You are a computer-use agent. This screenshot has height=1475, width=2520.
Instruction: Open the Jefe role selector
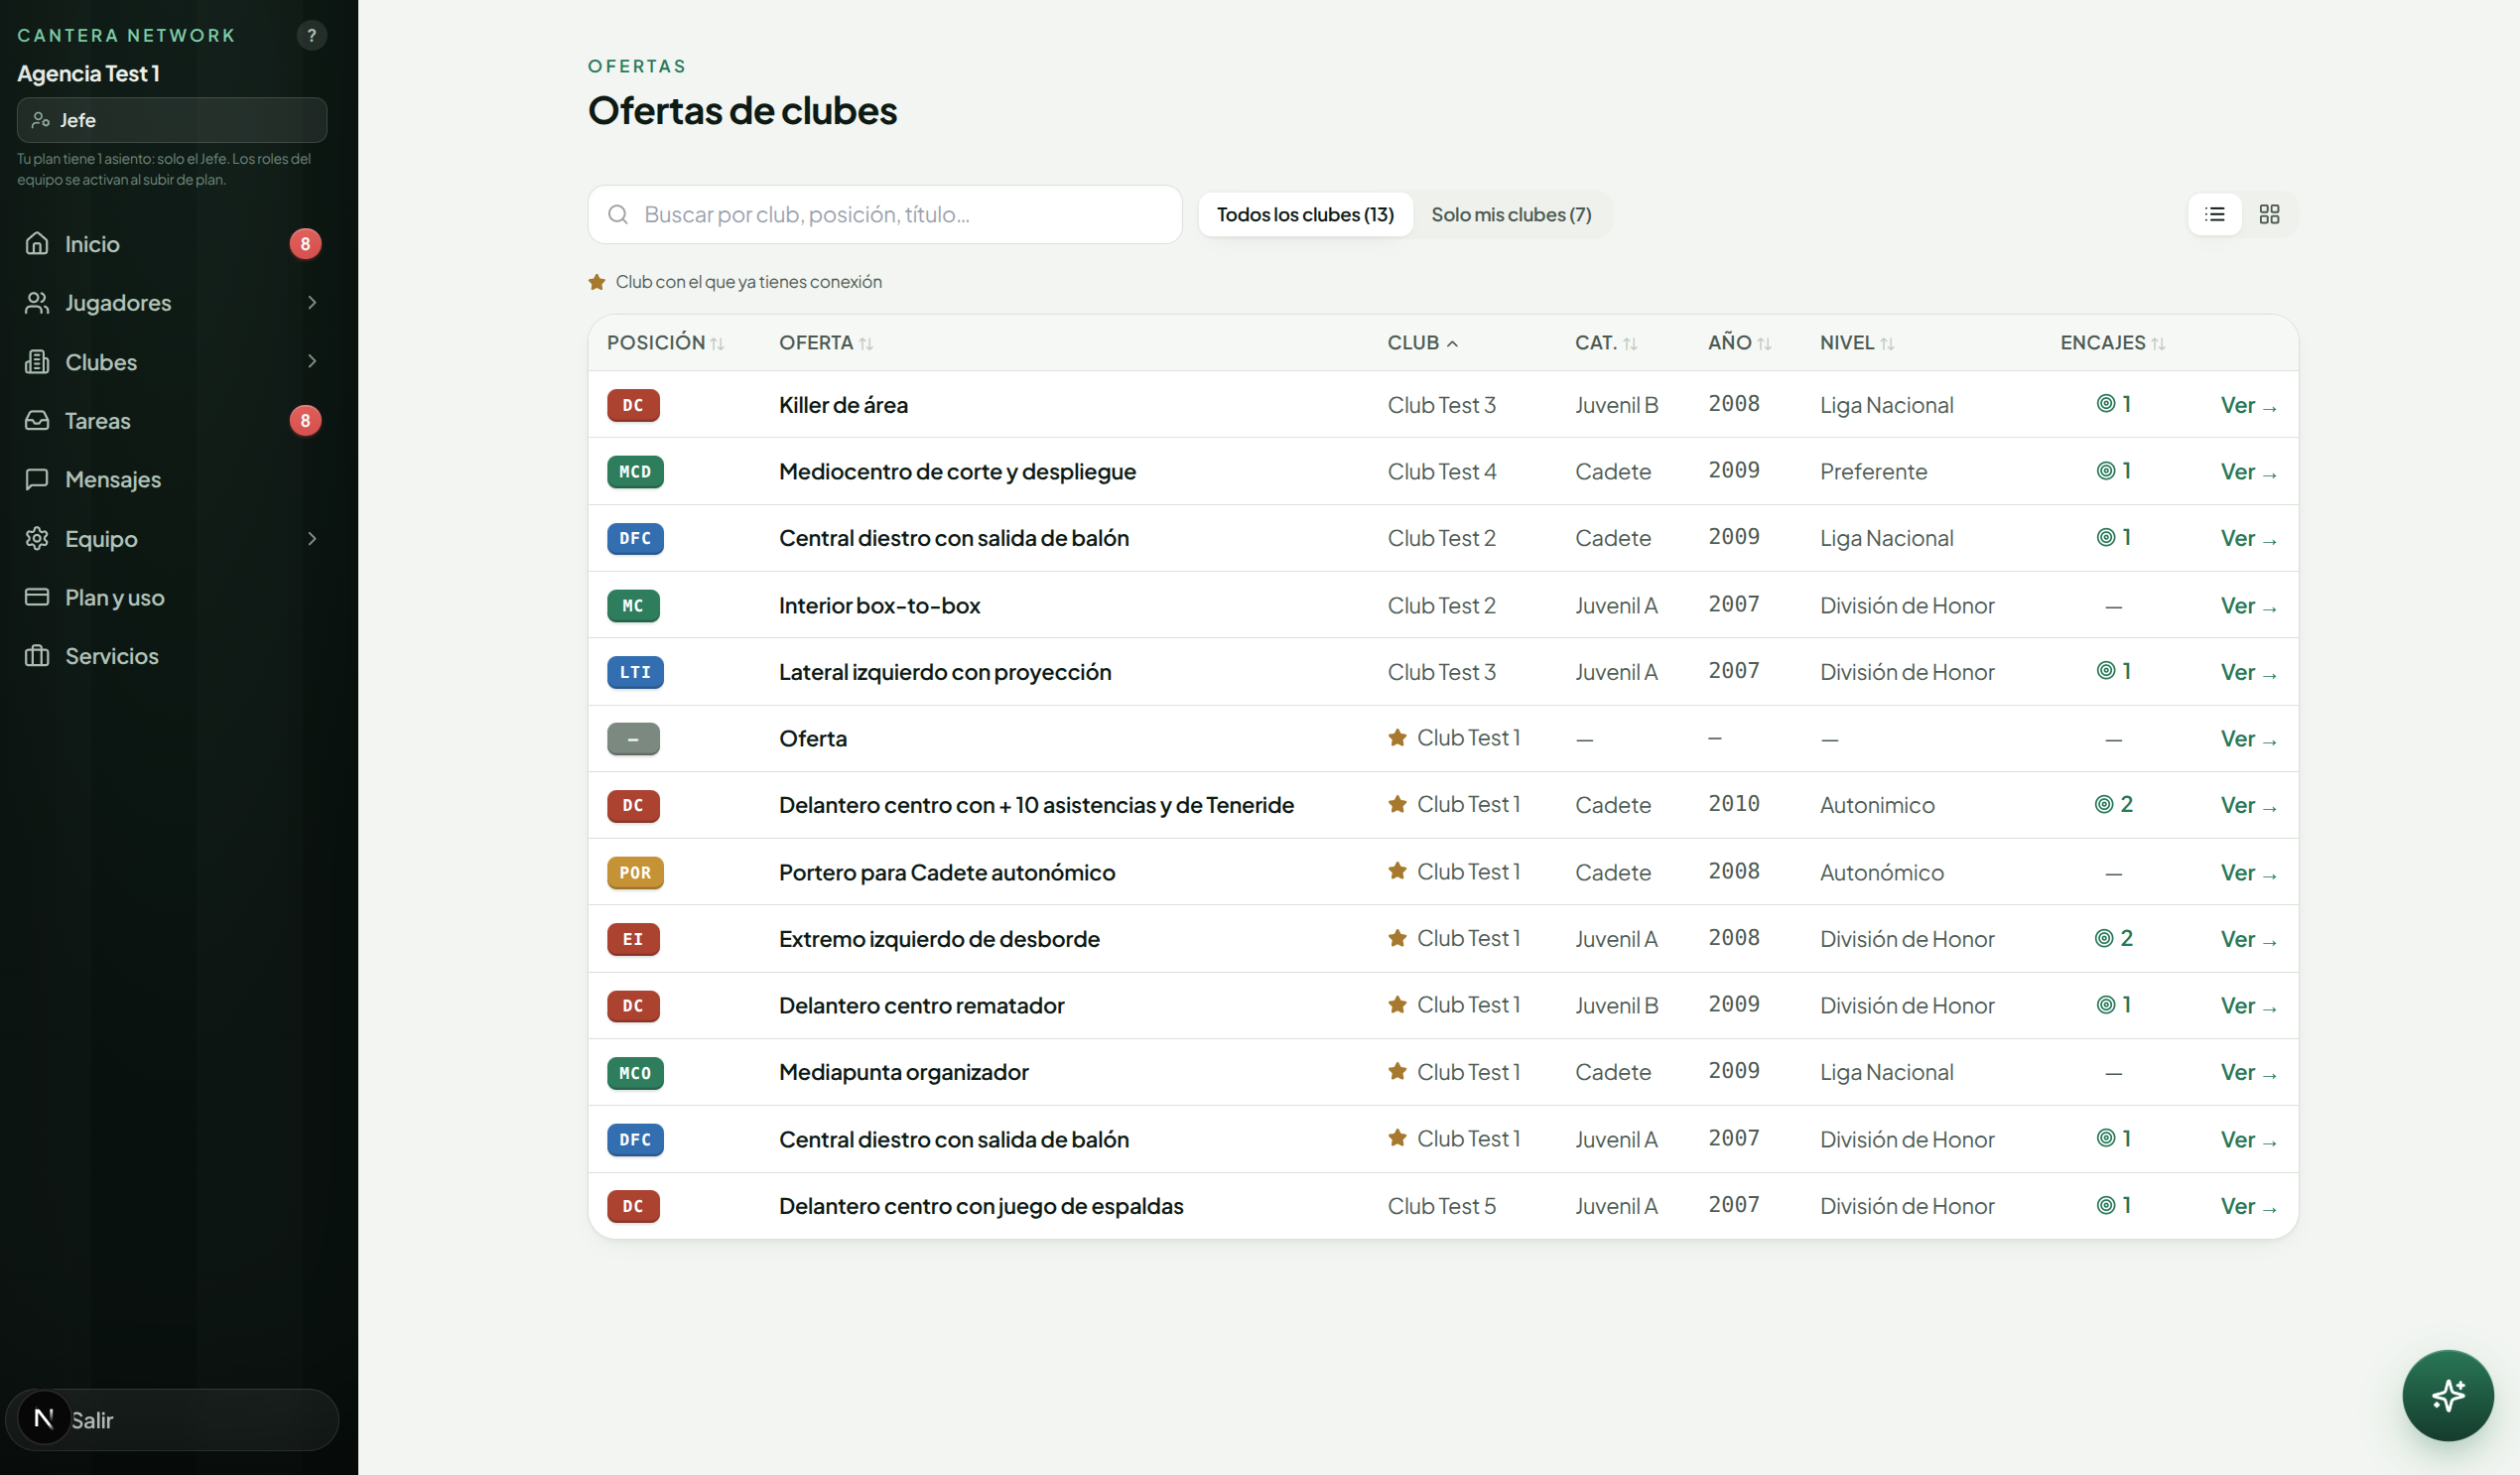[172, 120]
